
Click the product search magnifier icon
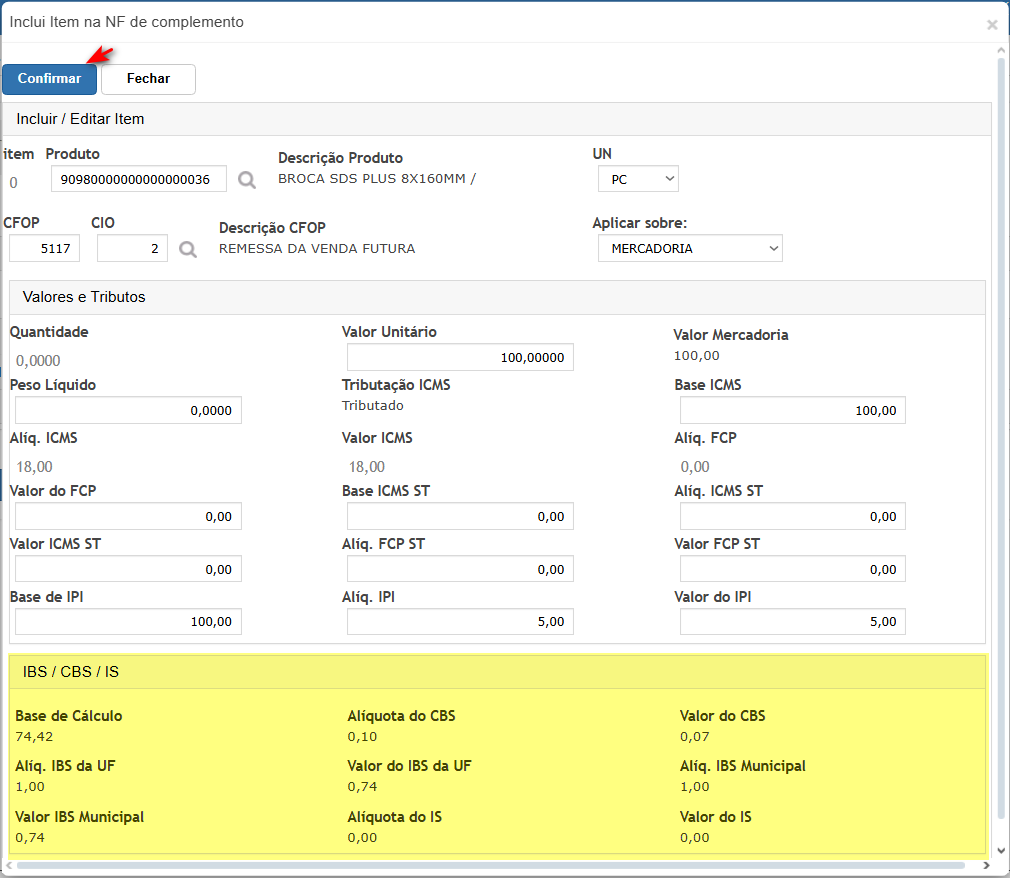pos(246,180)
